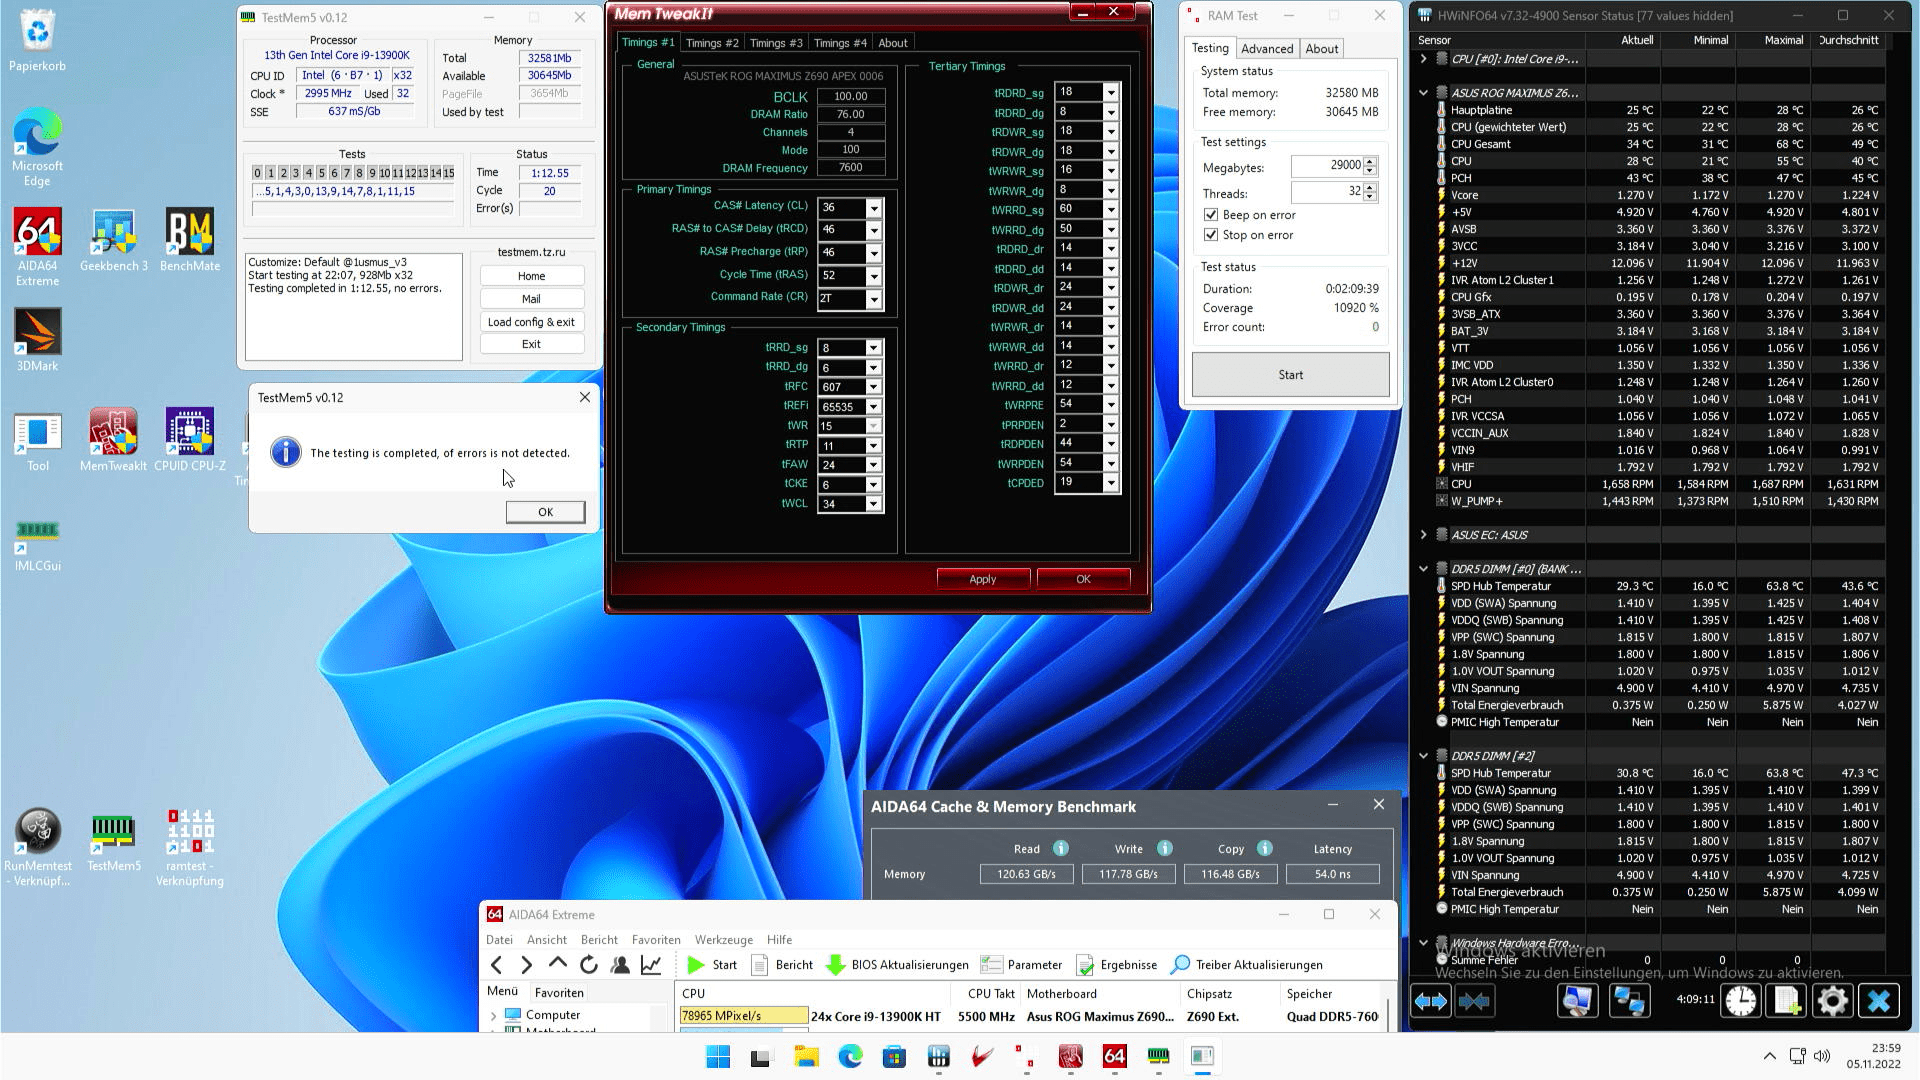The width and height of the screenshot is (1920, 1080).
Task: Open Command Rate (CR) dropdown
Action: point(874,299)
